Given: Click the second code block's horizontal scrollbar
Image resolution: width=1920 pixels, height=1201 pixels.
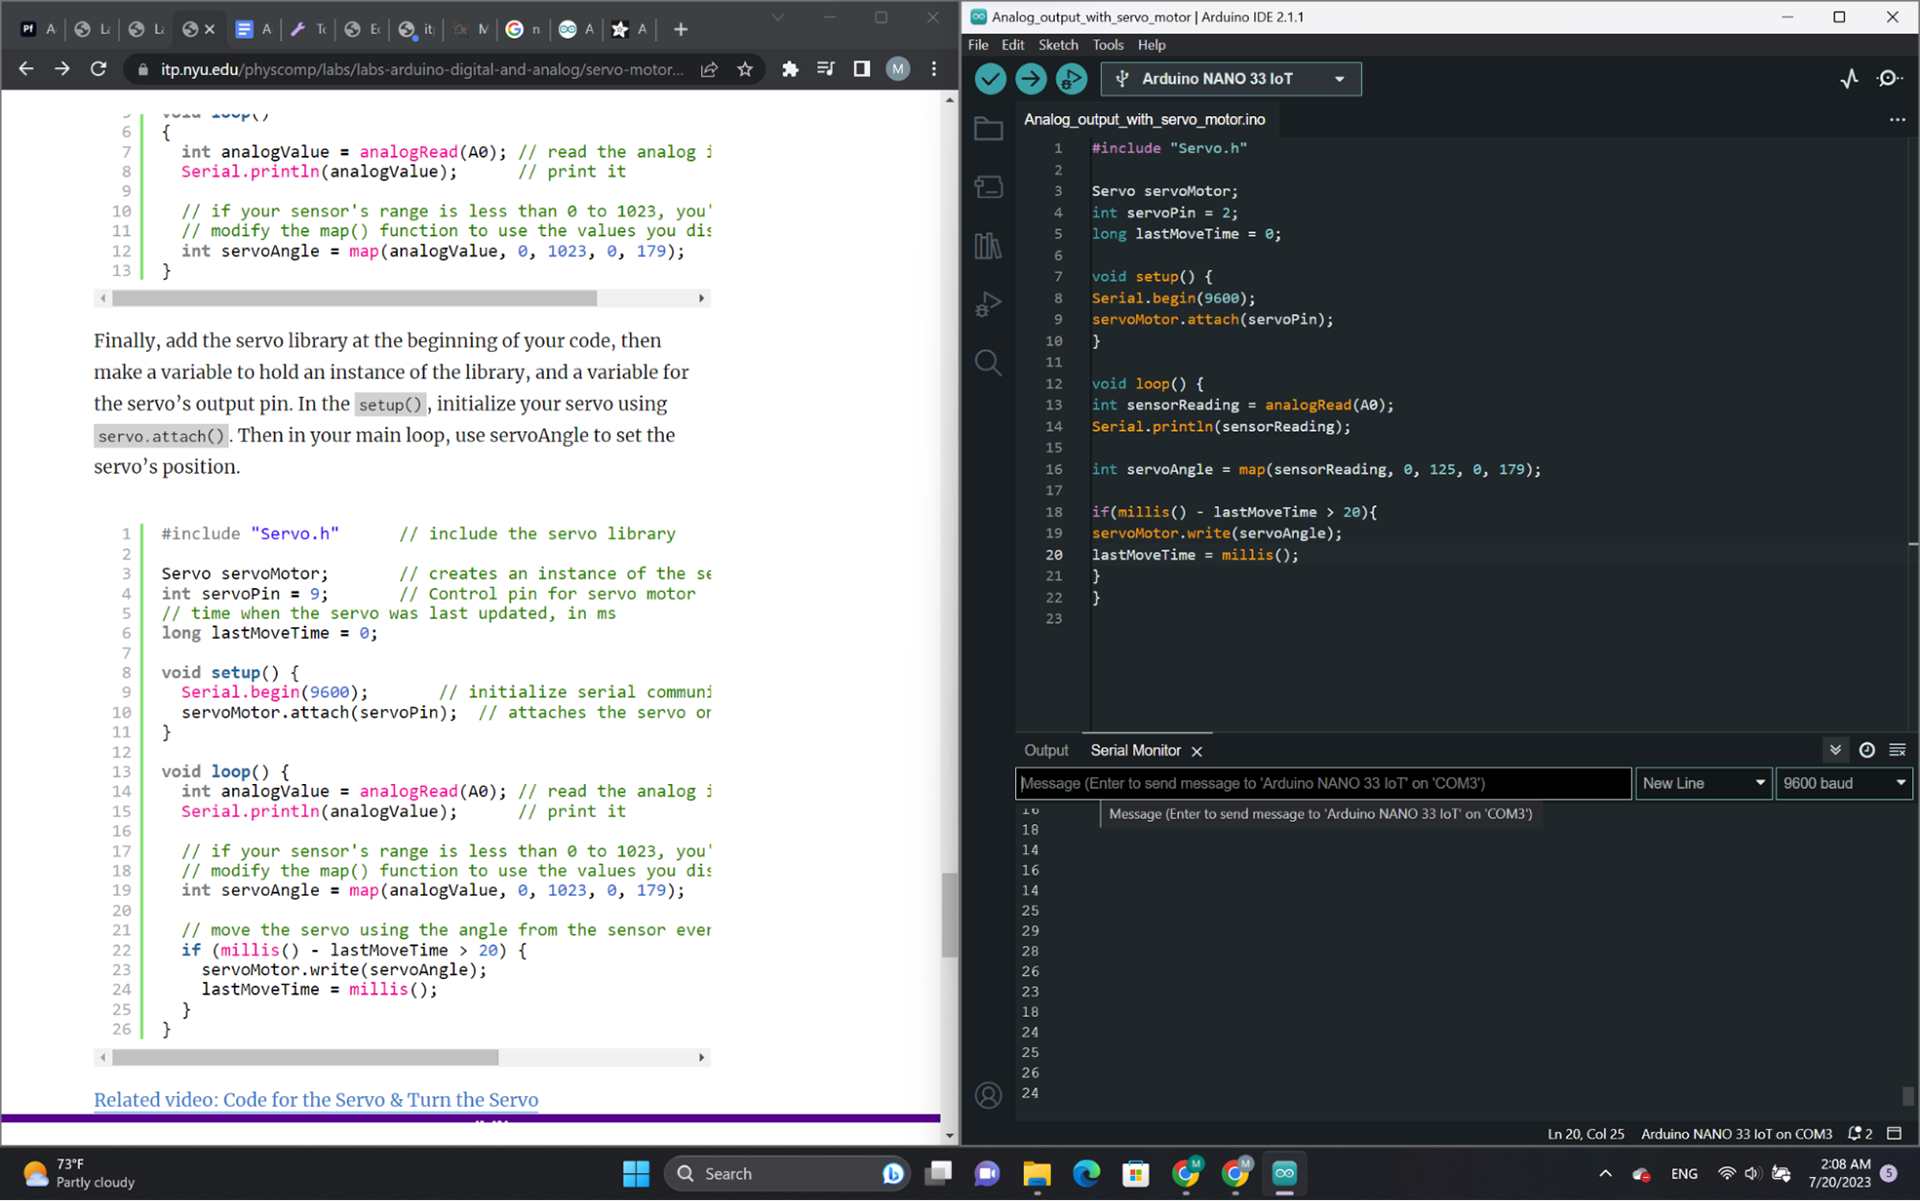Looking at the screenshot, I should (305, 1058).
